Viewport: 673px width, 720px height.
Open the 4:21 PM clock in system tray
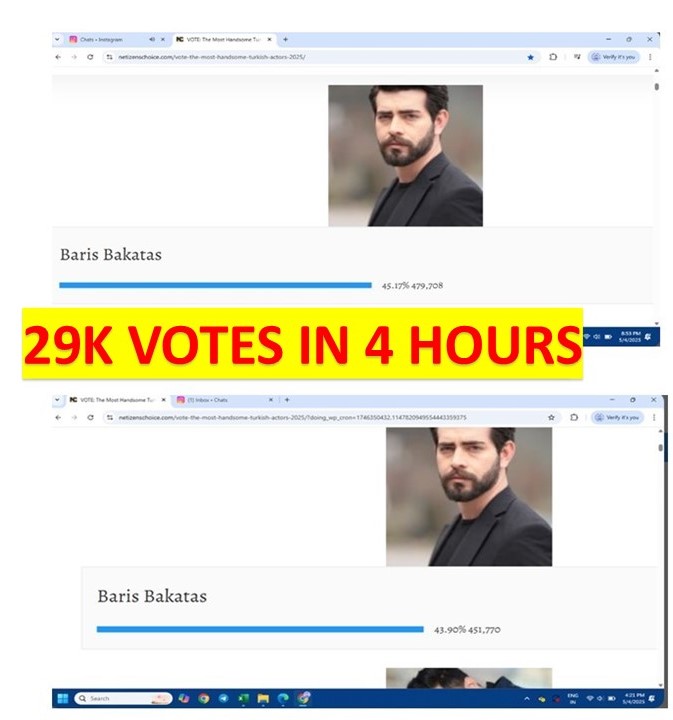(x=633, y=698)
